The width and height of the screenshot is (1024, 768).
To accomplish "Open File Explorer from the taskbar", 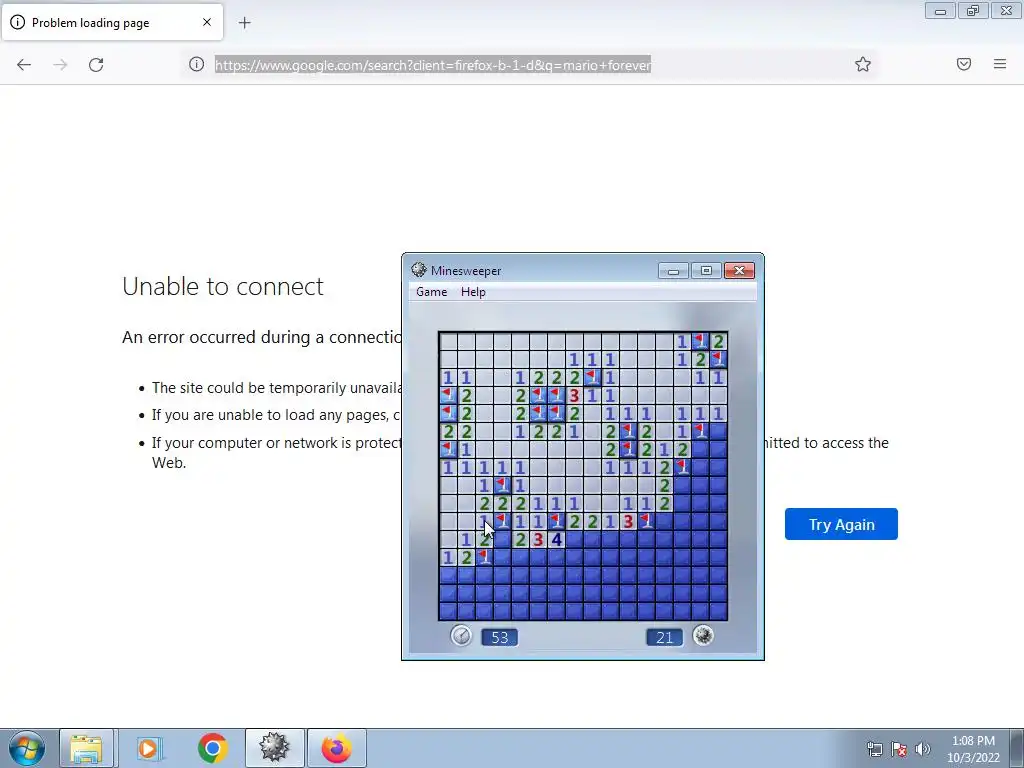I will click(x=87, y=748).
